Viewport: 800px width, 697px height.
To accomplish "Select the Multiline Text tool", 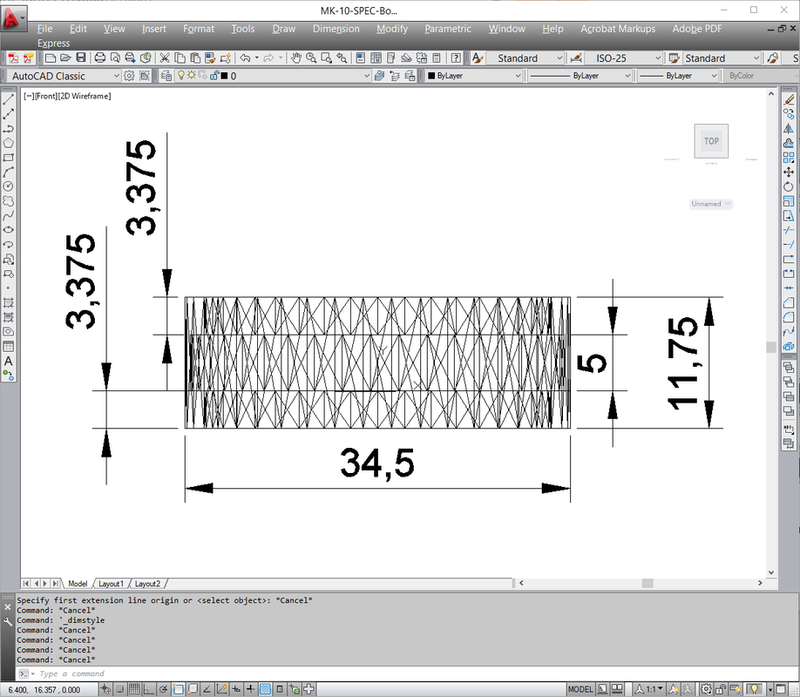I will (8, 360).
